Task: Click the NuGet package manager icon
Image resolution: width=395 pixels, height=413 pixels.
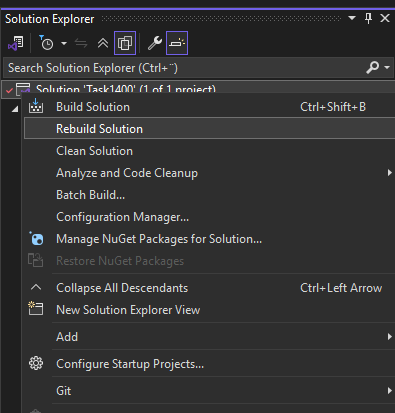Action: pyautogui.click(x=36, y=238)
